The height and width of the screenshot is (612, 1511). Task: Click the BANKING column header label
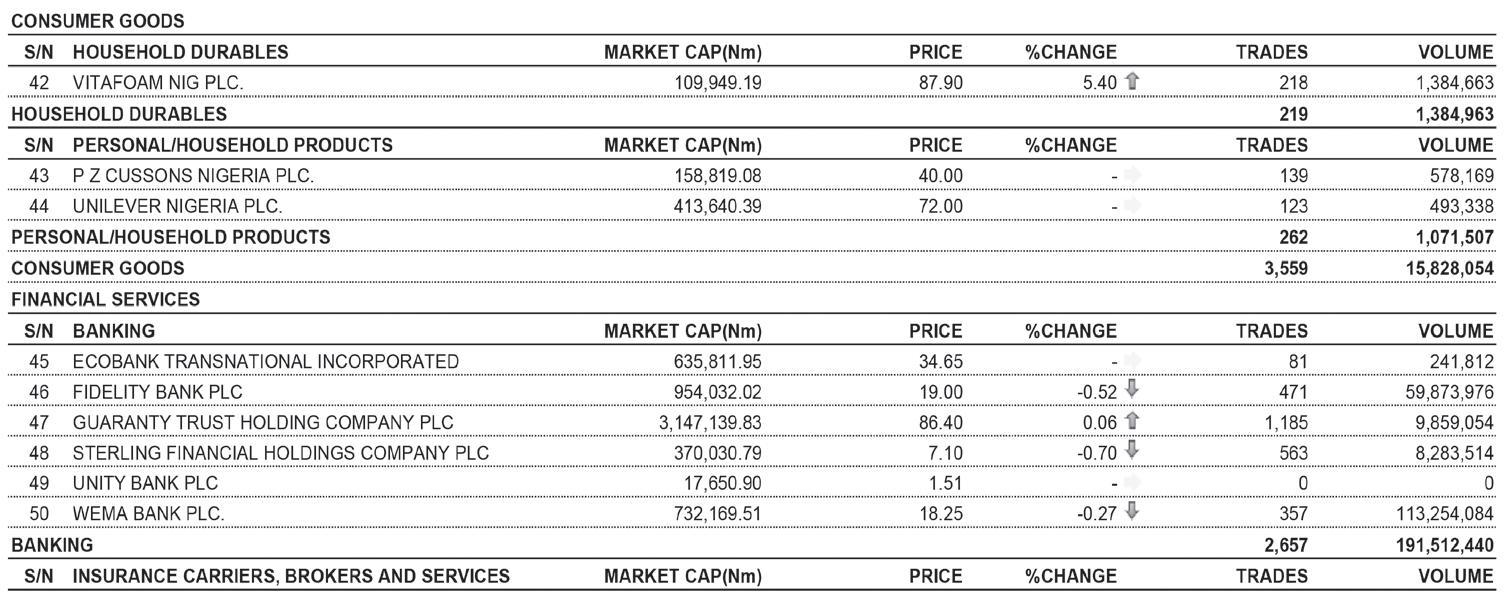[114, 331]
